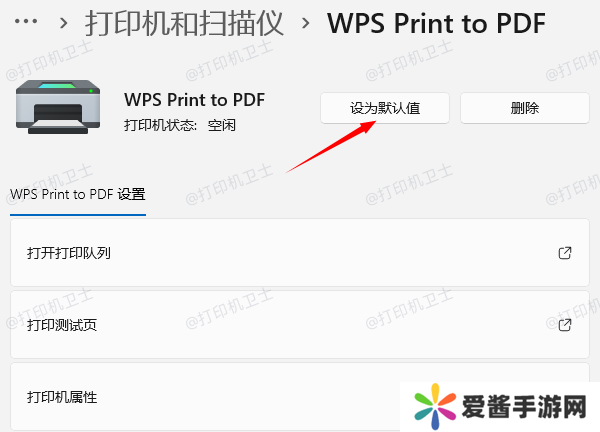Click the large WPS Print to PDF page title

pos(437,23)
